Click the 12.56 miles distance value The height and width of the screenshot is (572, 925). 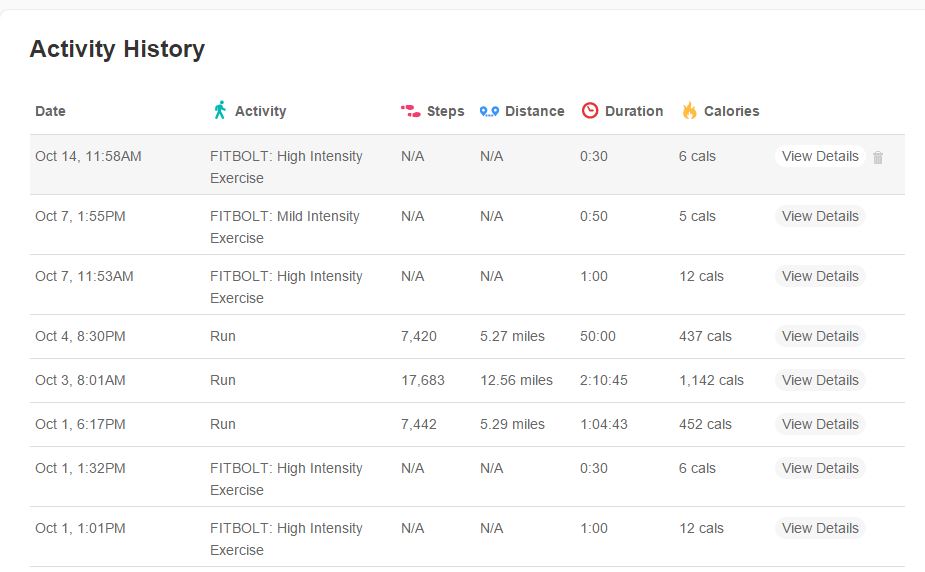click(x=516, y=380)
